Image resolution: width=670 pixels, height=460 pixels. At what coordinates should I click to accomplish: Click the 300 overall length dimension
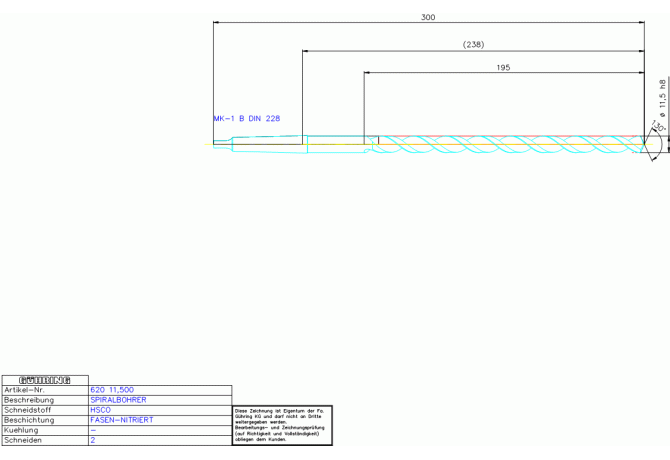[x=428, y=17]
